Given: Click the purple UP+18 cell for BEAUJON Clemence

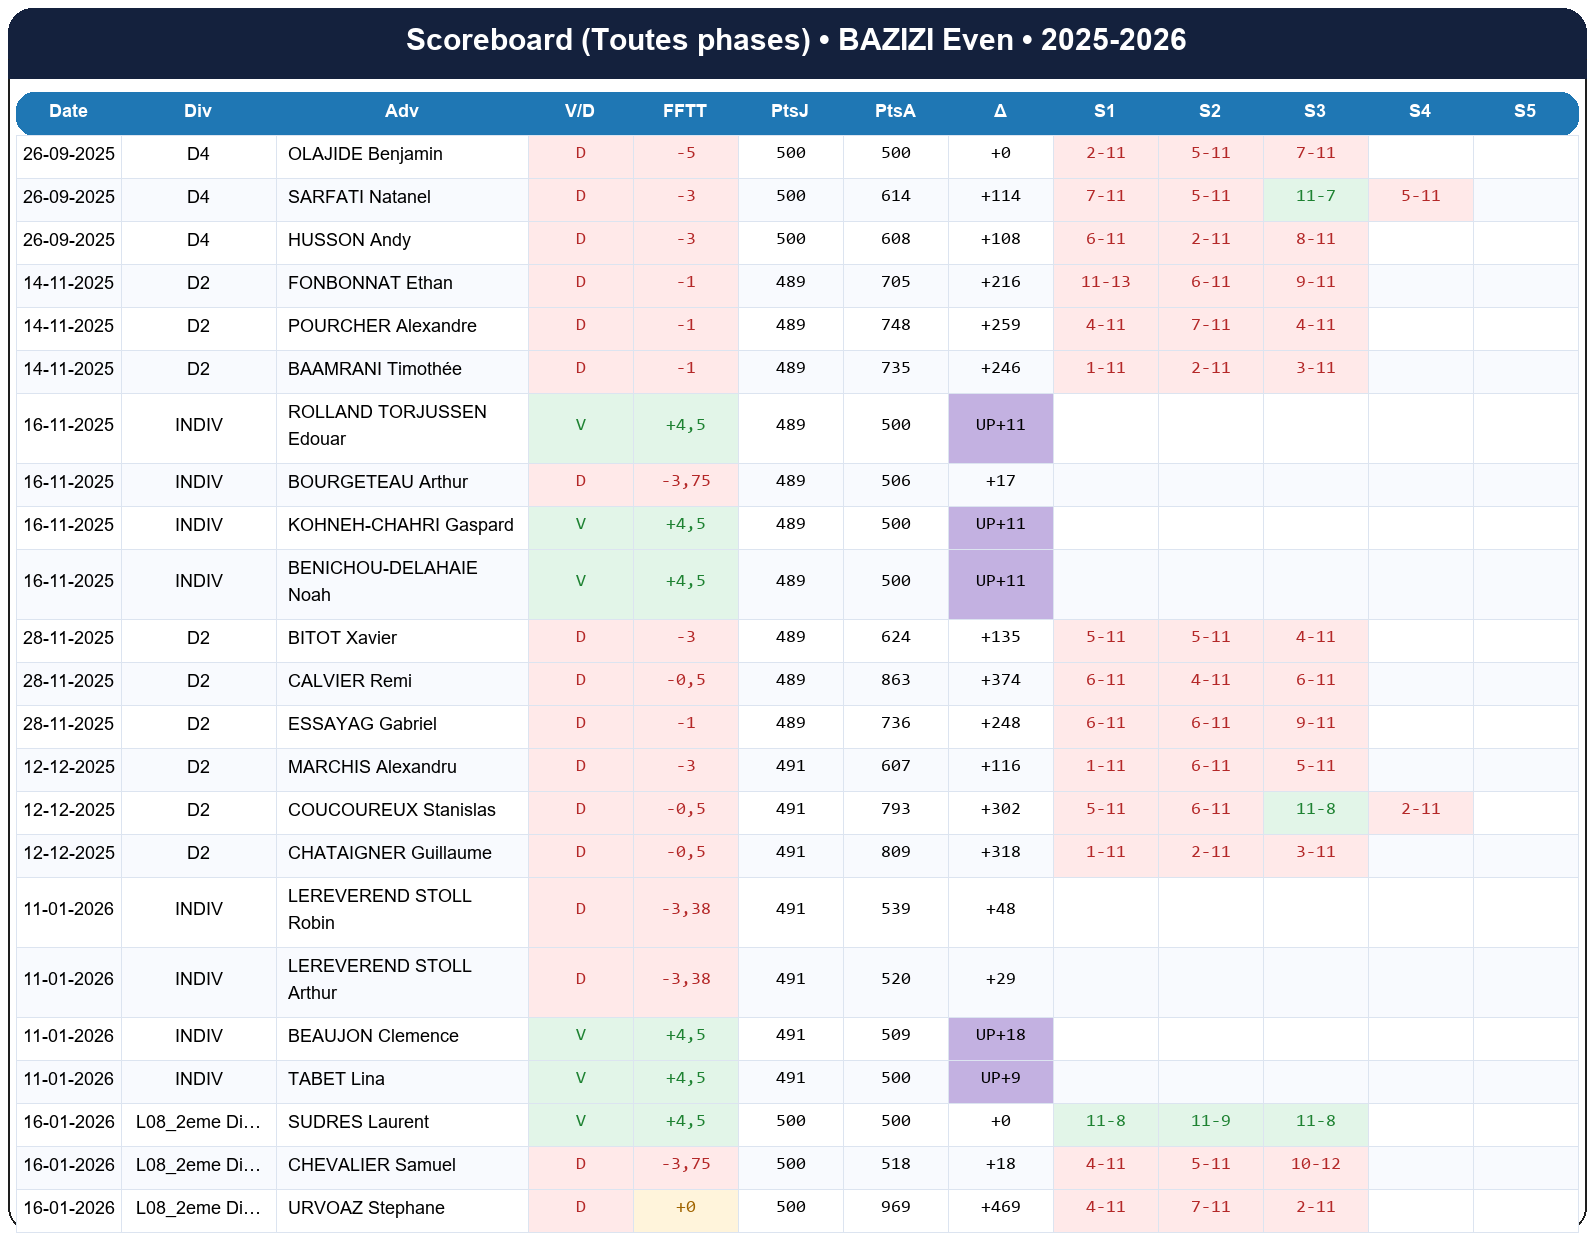Looking at the screenshot, I should [1000, 1035].
